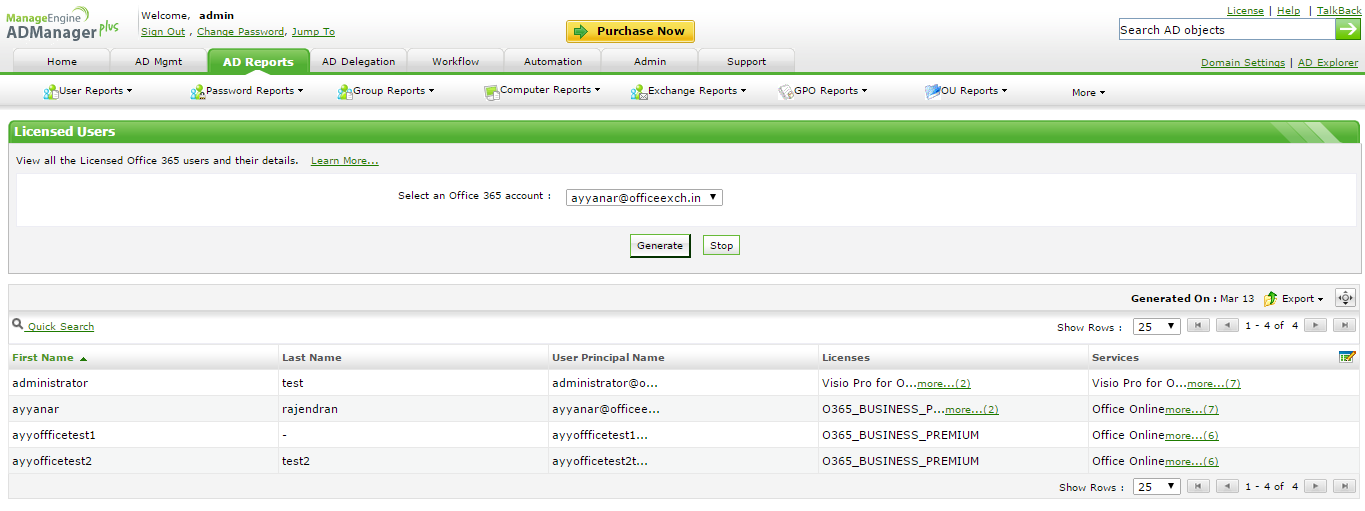Open the Support tab
The width and height of the screenshot is (1365, 511).
(746, 61)
